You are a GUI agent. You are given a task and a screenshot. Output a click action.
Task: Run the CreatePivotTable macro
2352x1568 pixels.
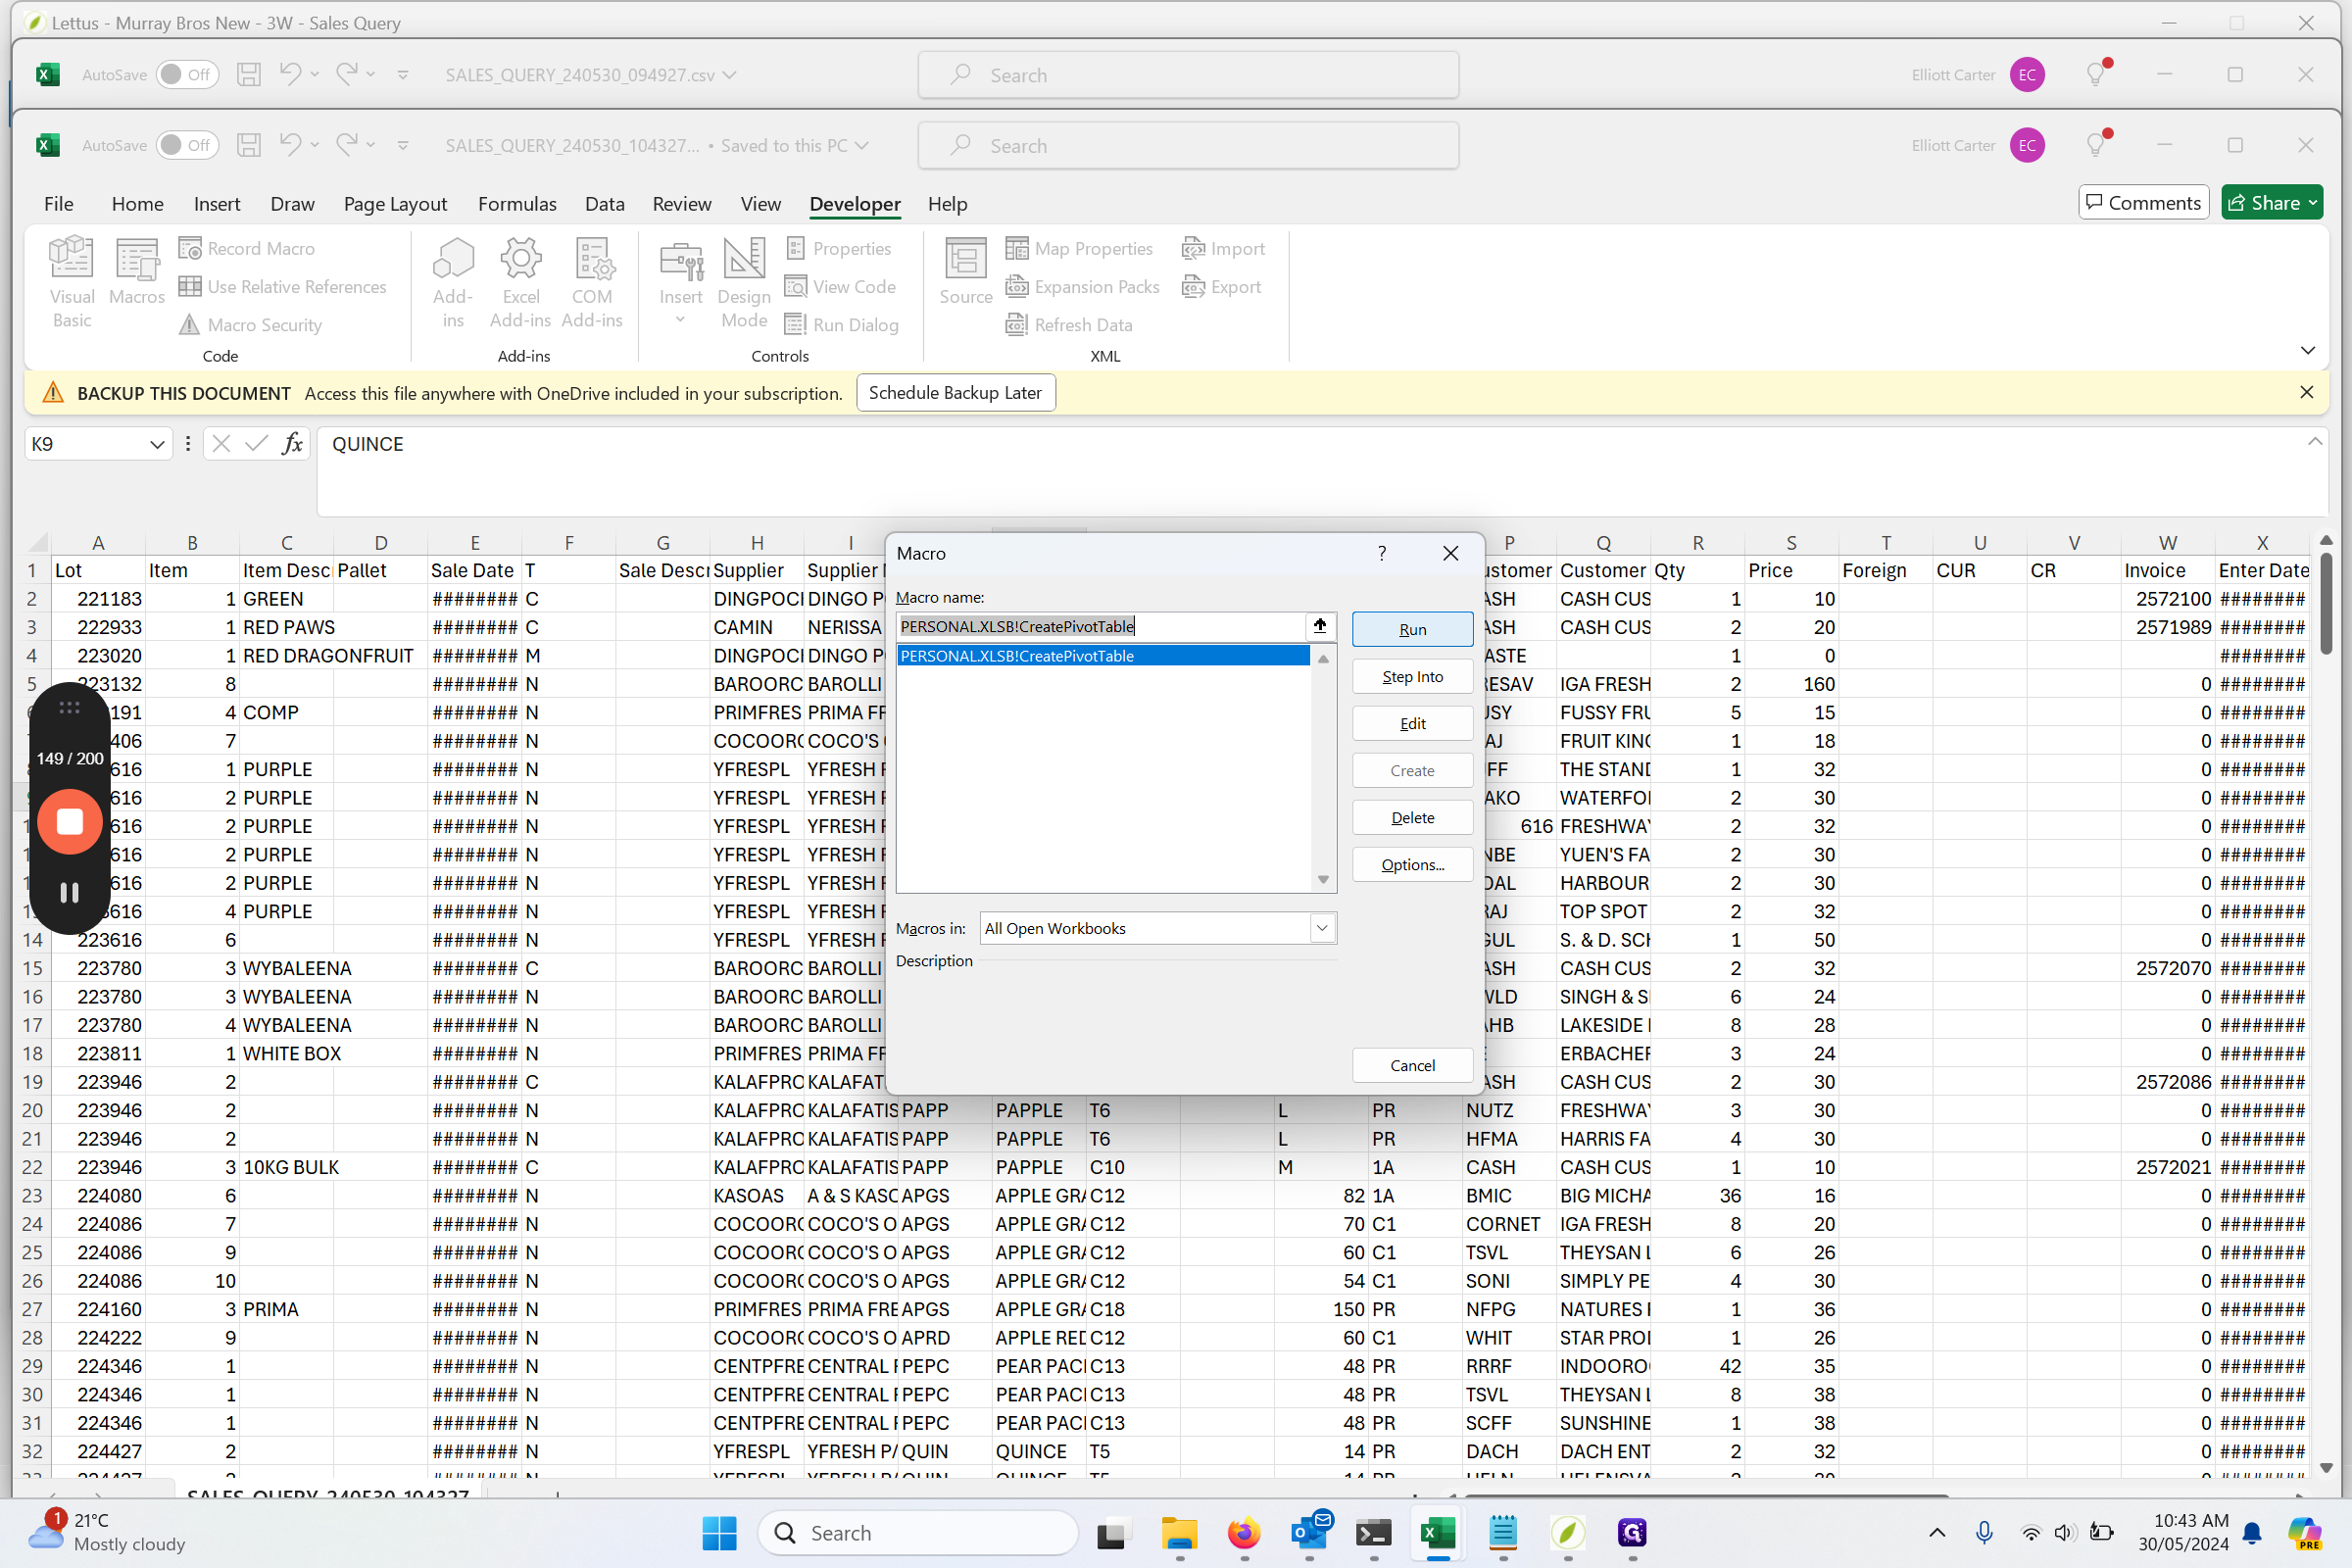(1412, 629)
